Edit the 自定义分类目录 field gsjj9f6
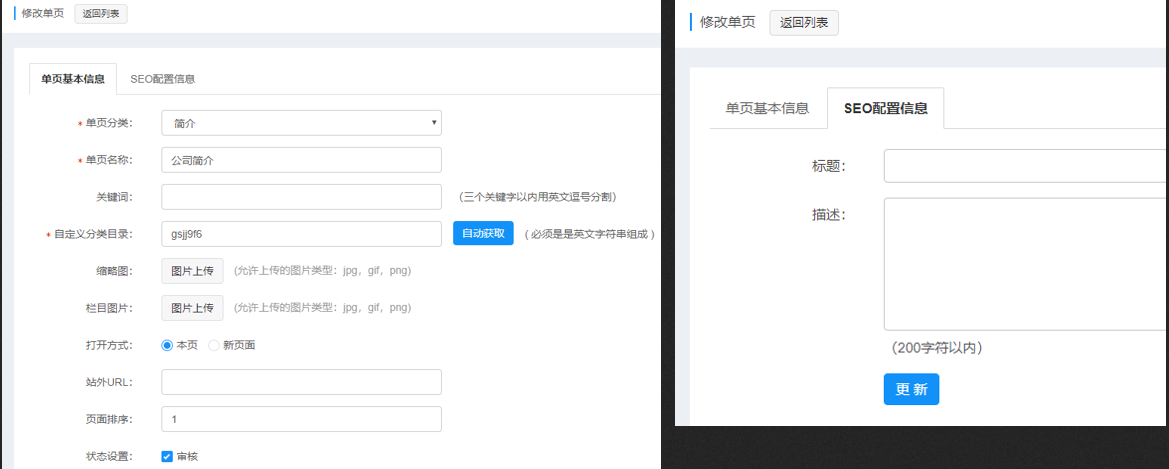The height and width of the screenshot is (469, 1169). [301, 233]
